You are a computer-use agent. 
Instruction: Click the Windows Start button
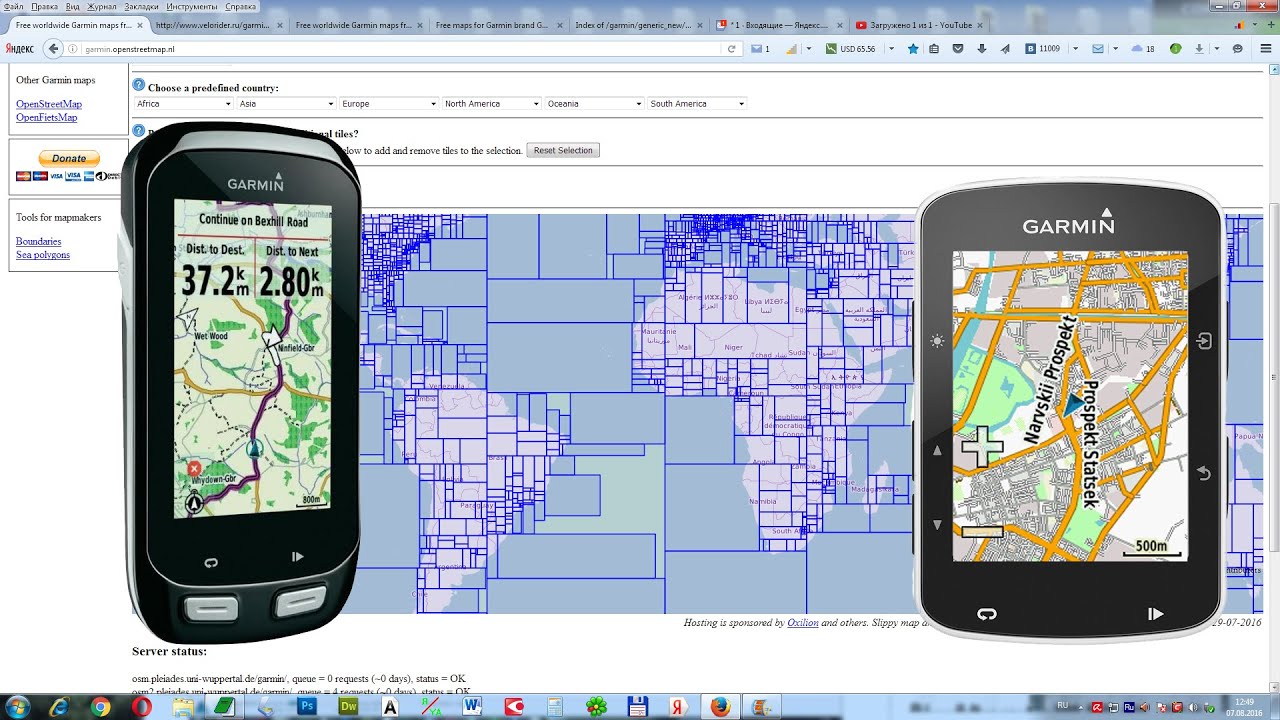click(x=18, y=707)
